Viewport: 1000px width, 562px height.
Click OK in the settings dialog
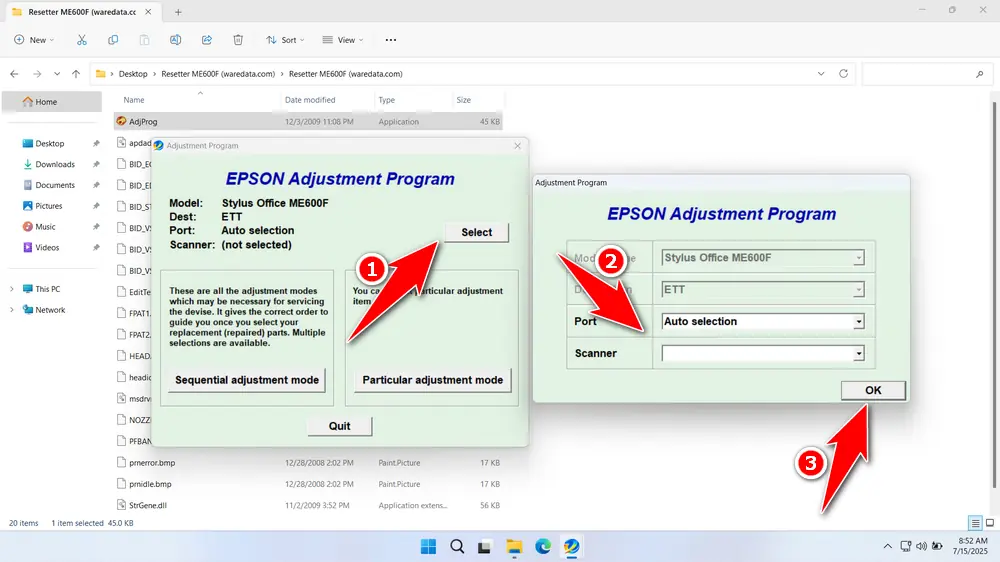872,390
